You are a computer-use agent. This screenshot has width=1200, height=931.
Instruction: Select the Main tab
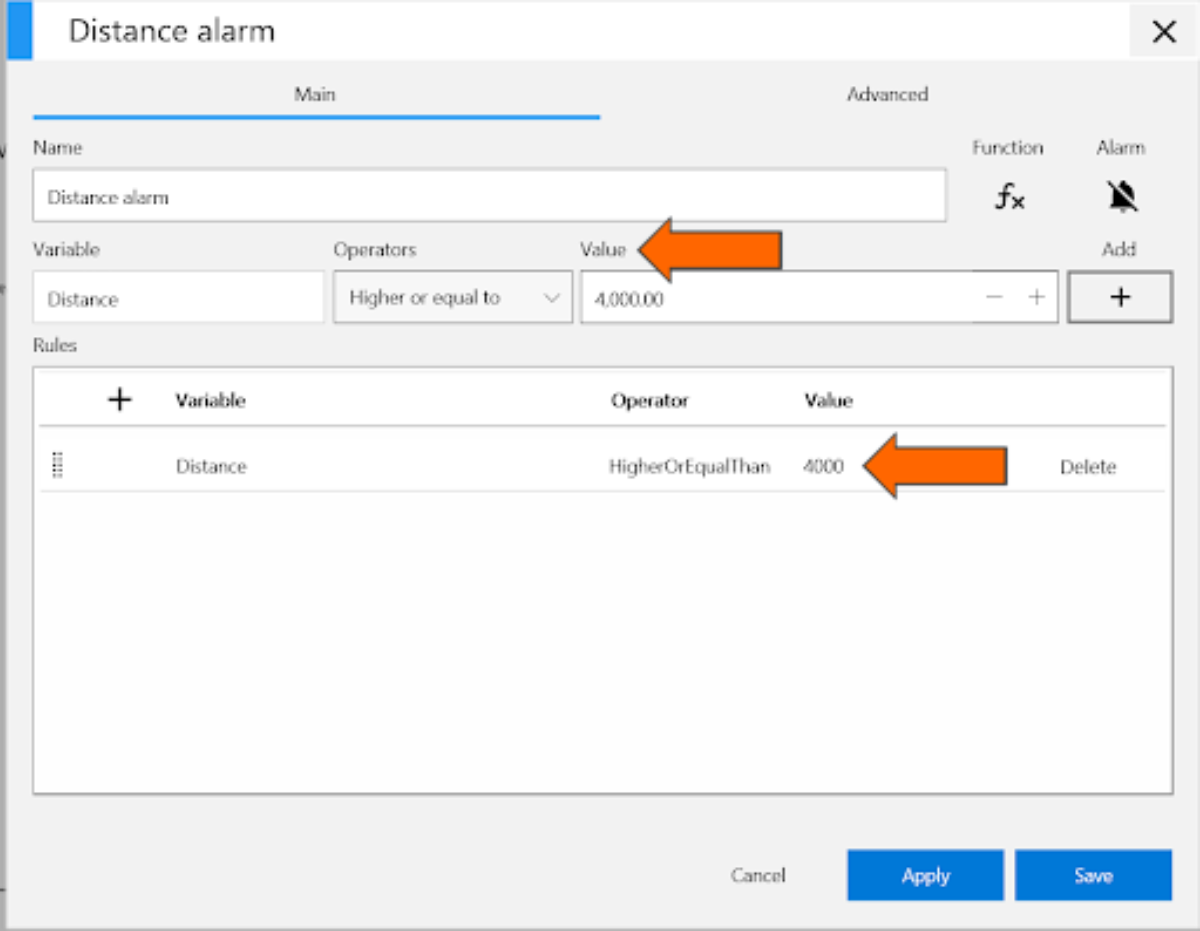coord(315,94)
